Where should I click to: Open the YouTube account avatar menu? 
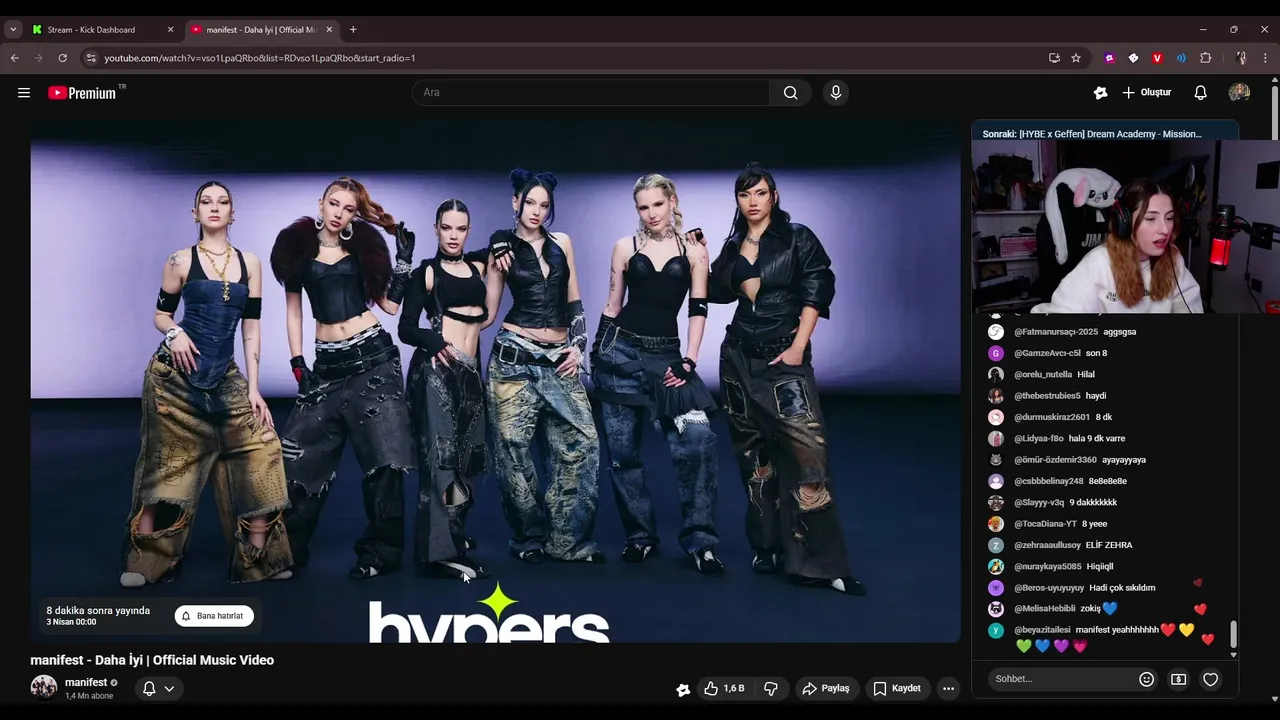pyautogui.click(x=1239, y=93)
